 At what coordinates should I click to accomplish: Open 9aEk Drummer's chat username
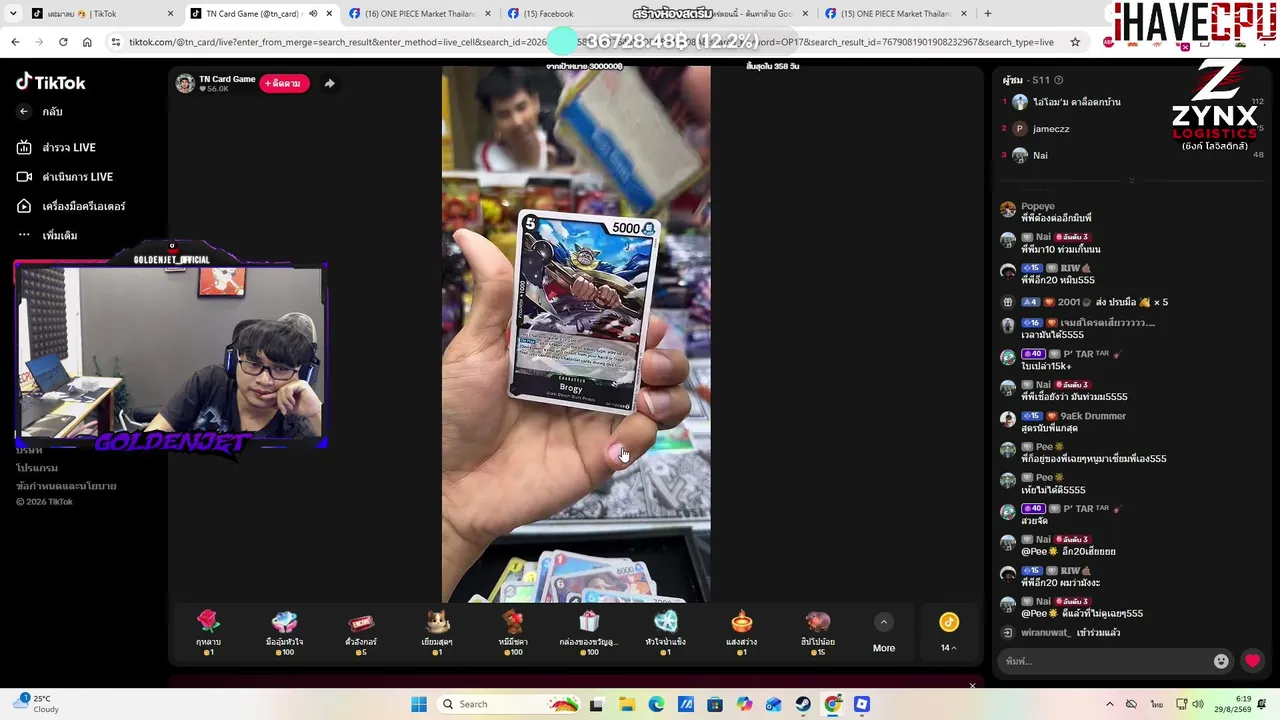coord(1093,416)
